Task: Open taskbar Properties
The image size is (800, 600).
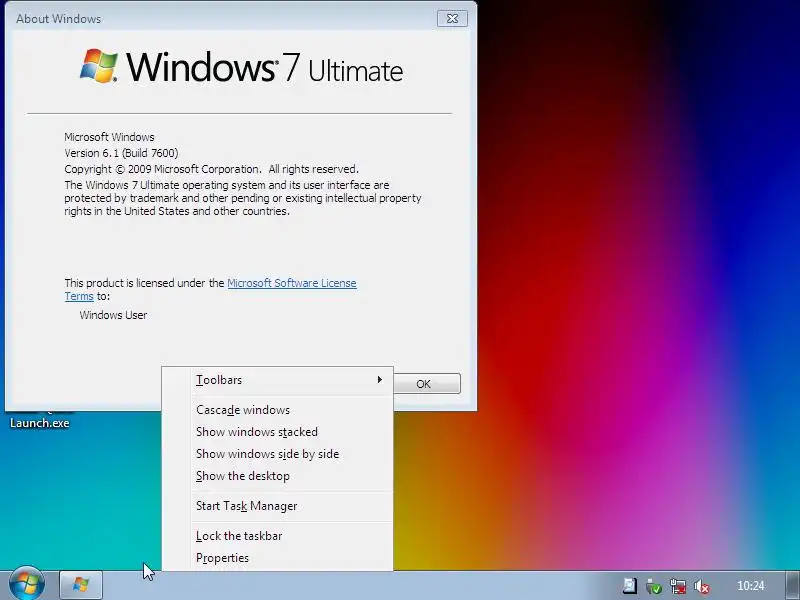Action: pos(278,558)
